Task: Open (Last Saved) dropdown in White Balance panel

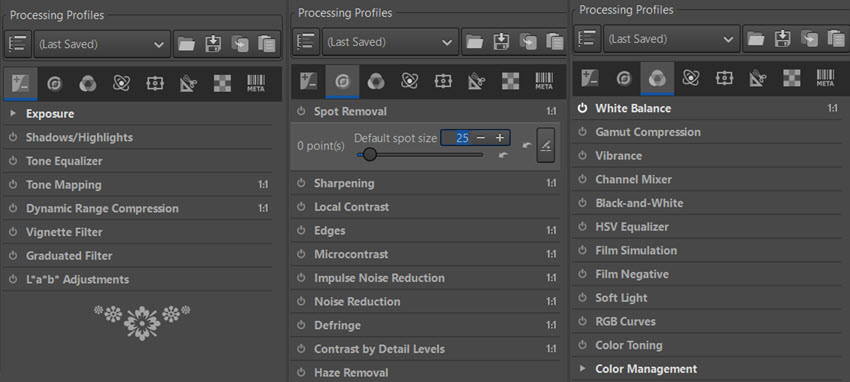Action: coord(672,38)
